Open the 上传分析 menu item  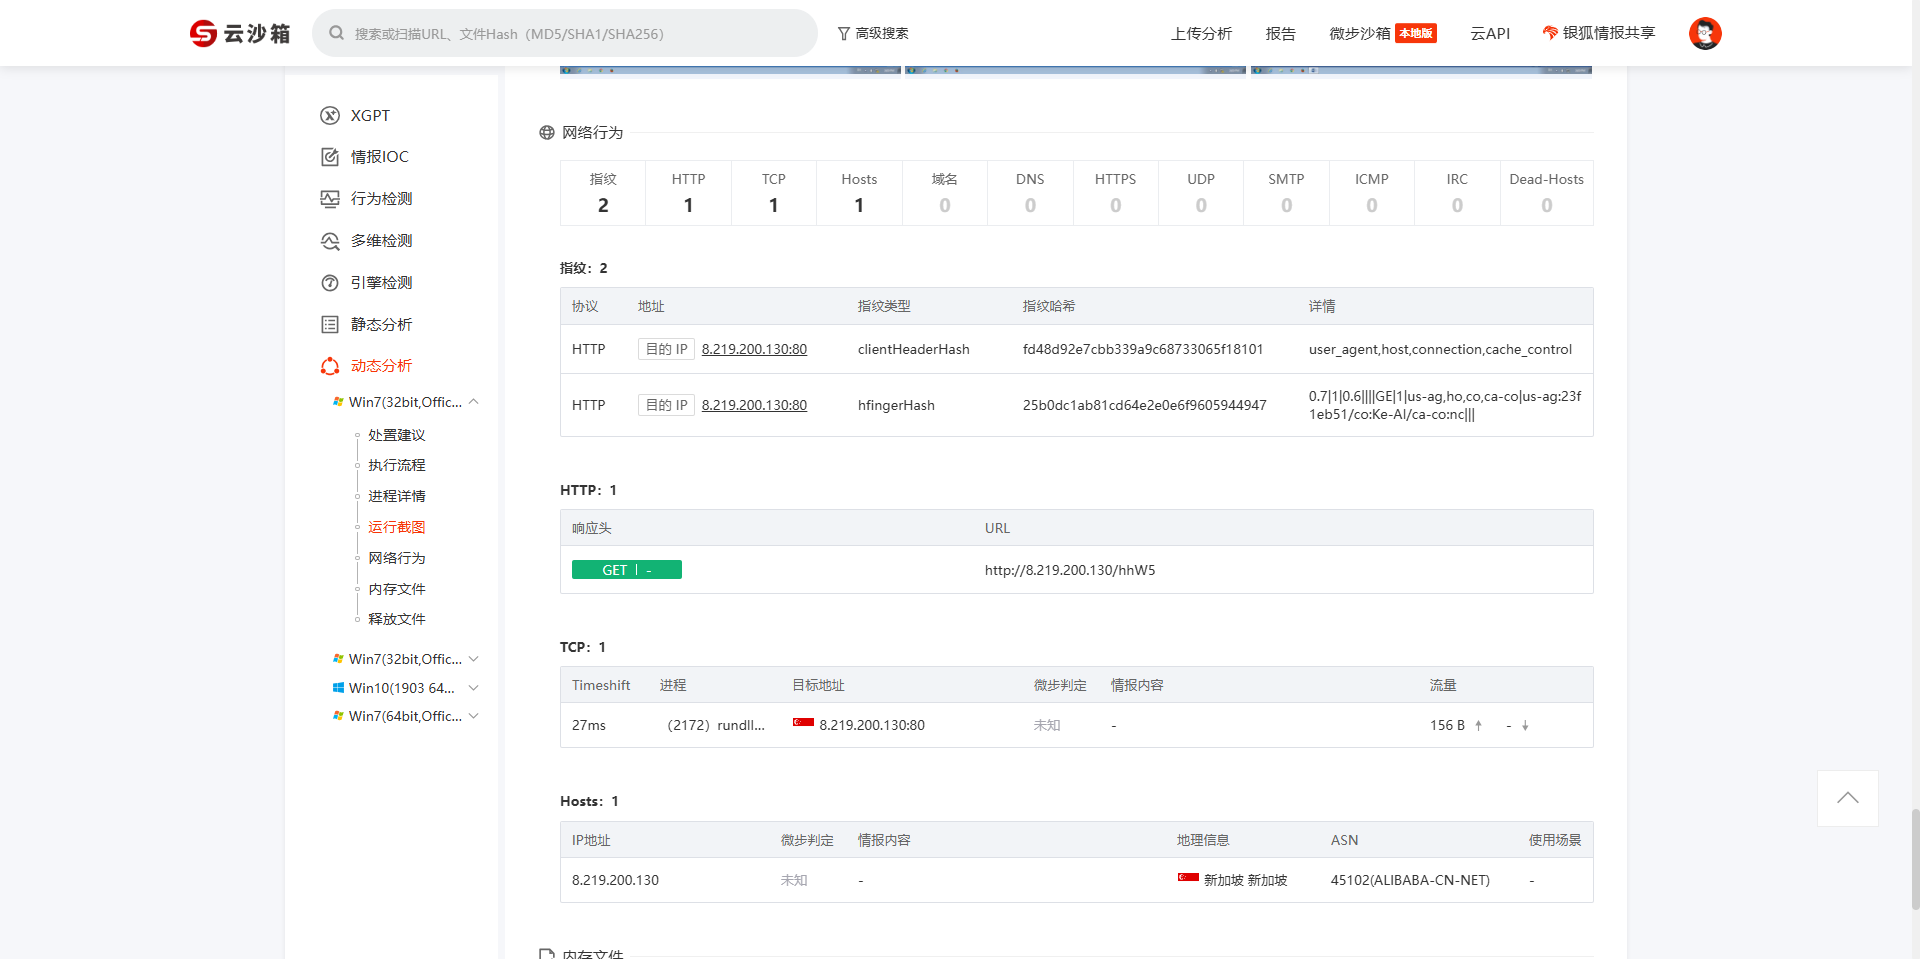click(1201, 34)
